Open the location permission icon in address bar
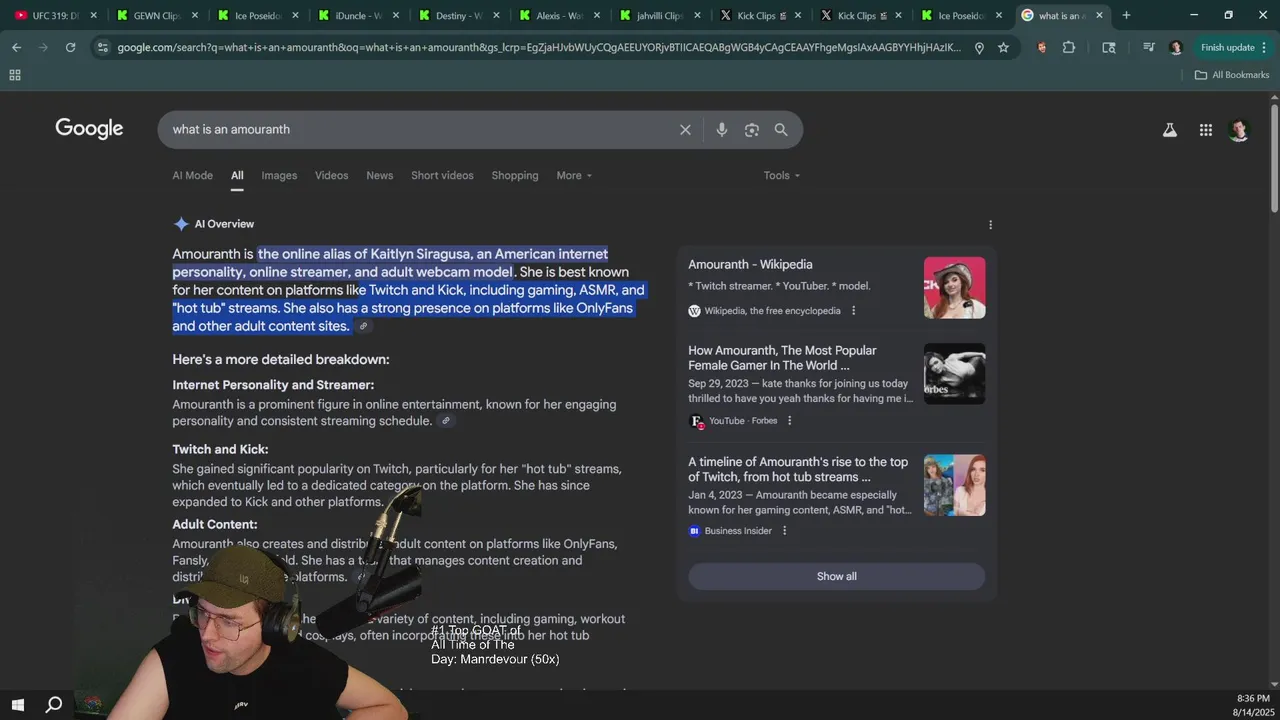The image size is (1280, 720). [979, 47]
